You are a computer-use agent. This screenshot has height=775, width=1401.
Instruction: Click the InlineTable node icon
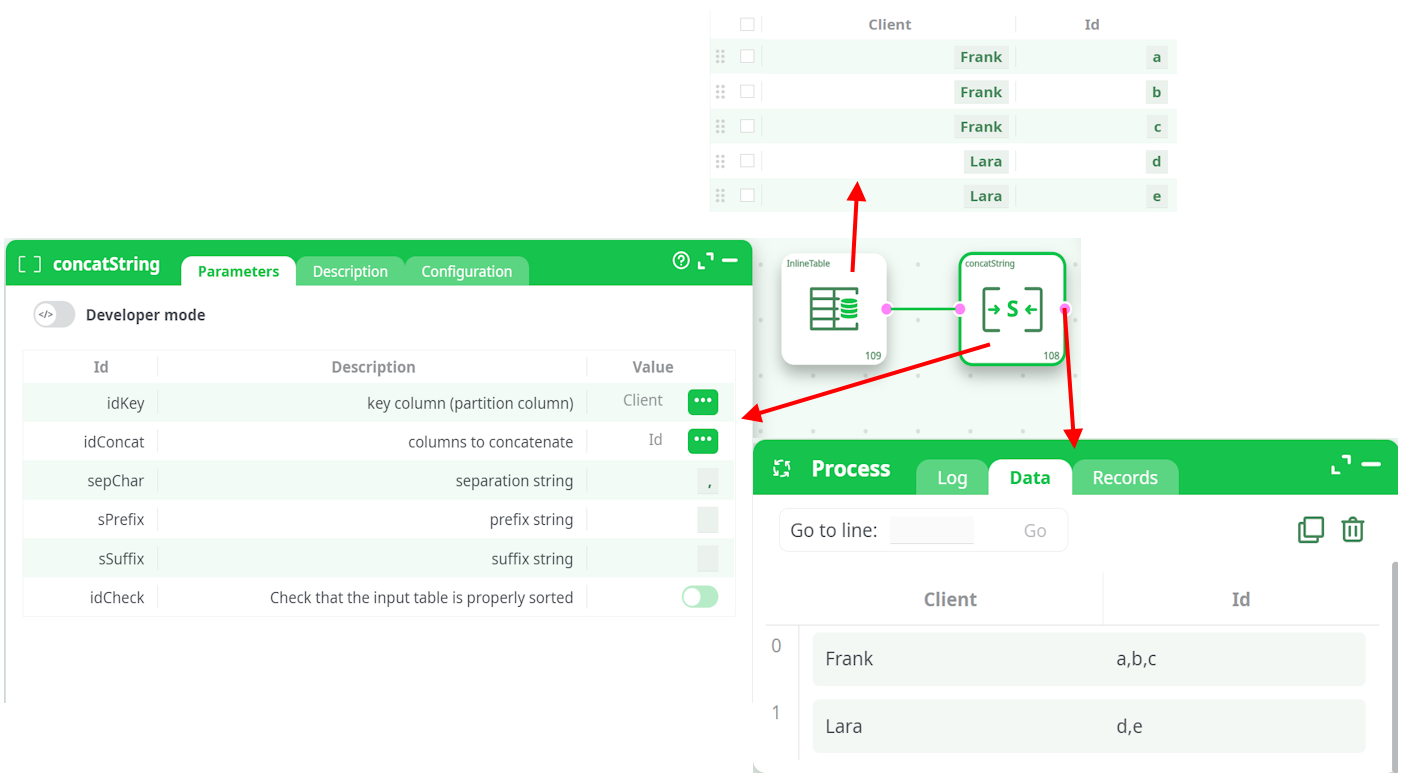coord(833,309)
